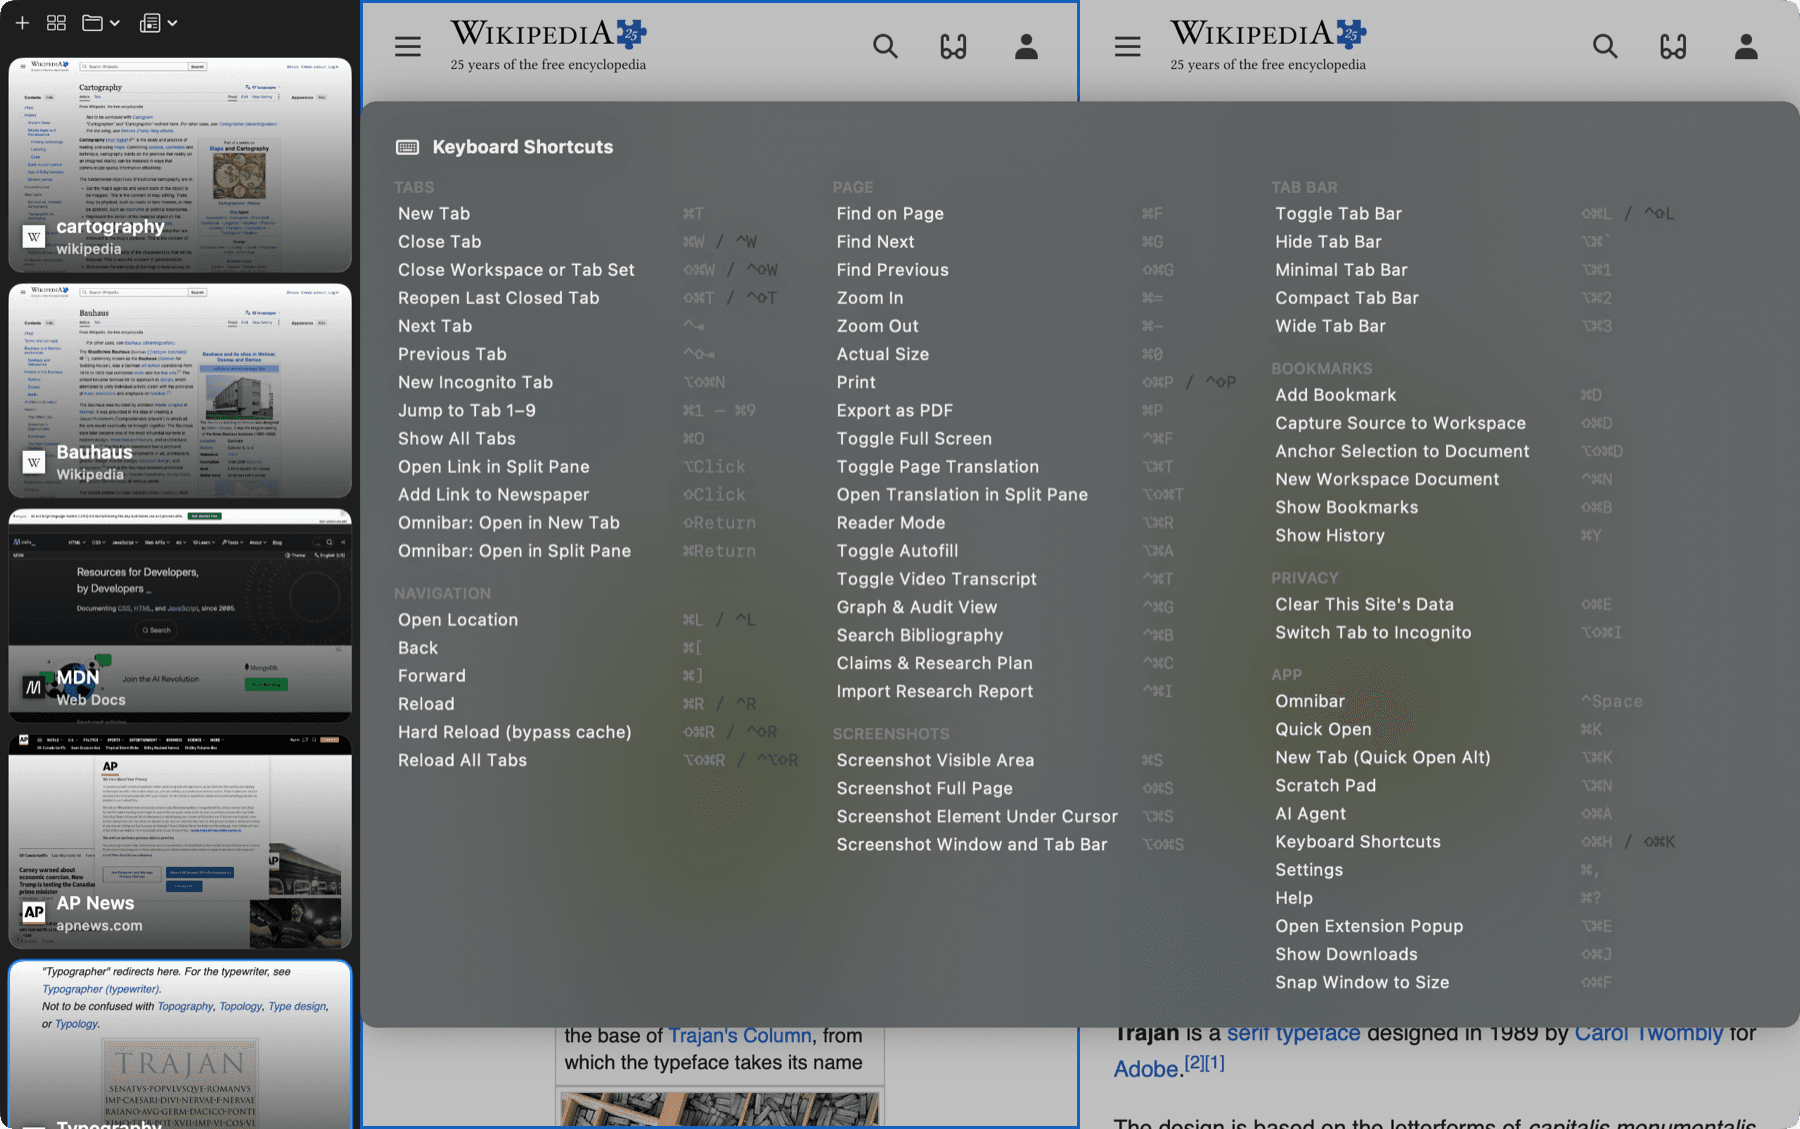Select Add Bookmark entry
This screenshot has height=1129, width=1800.
[x=1475, y=394]
